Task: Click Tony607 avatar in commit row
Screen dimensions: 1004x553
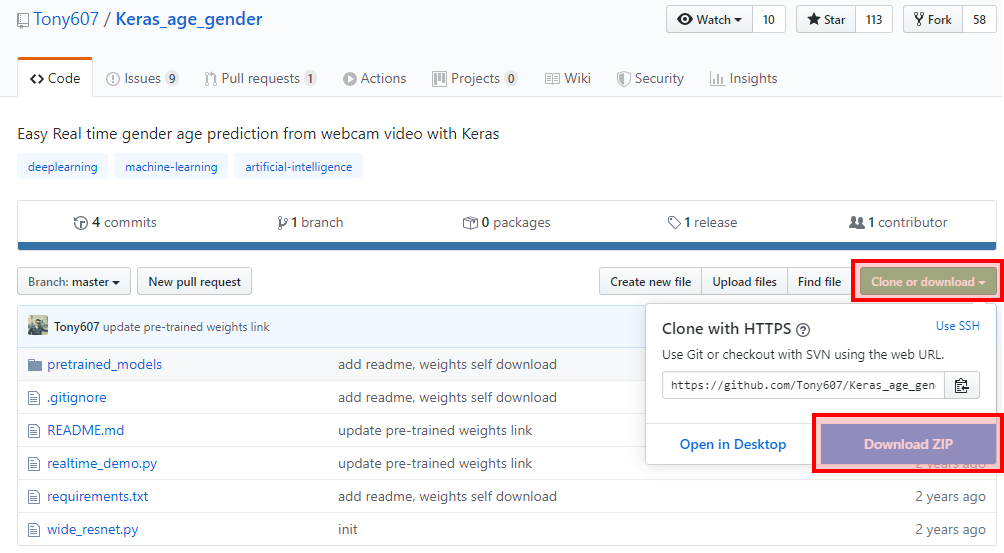Action: coord(38,325)
